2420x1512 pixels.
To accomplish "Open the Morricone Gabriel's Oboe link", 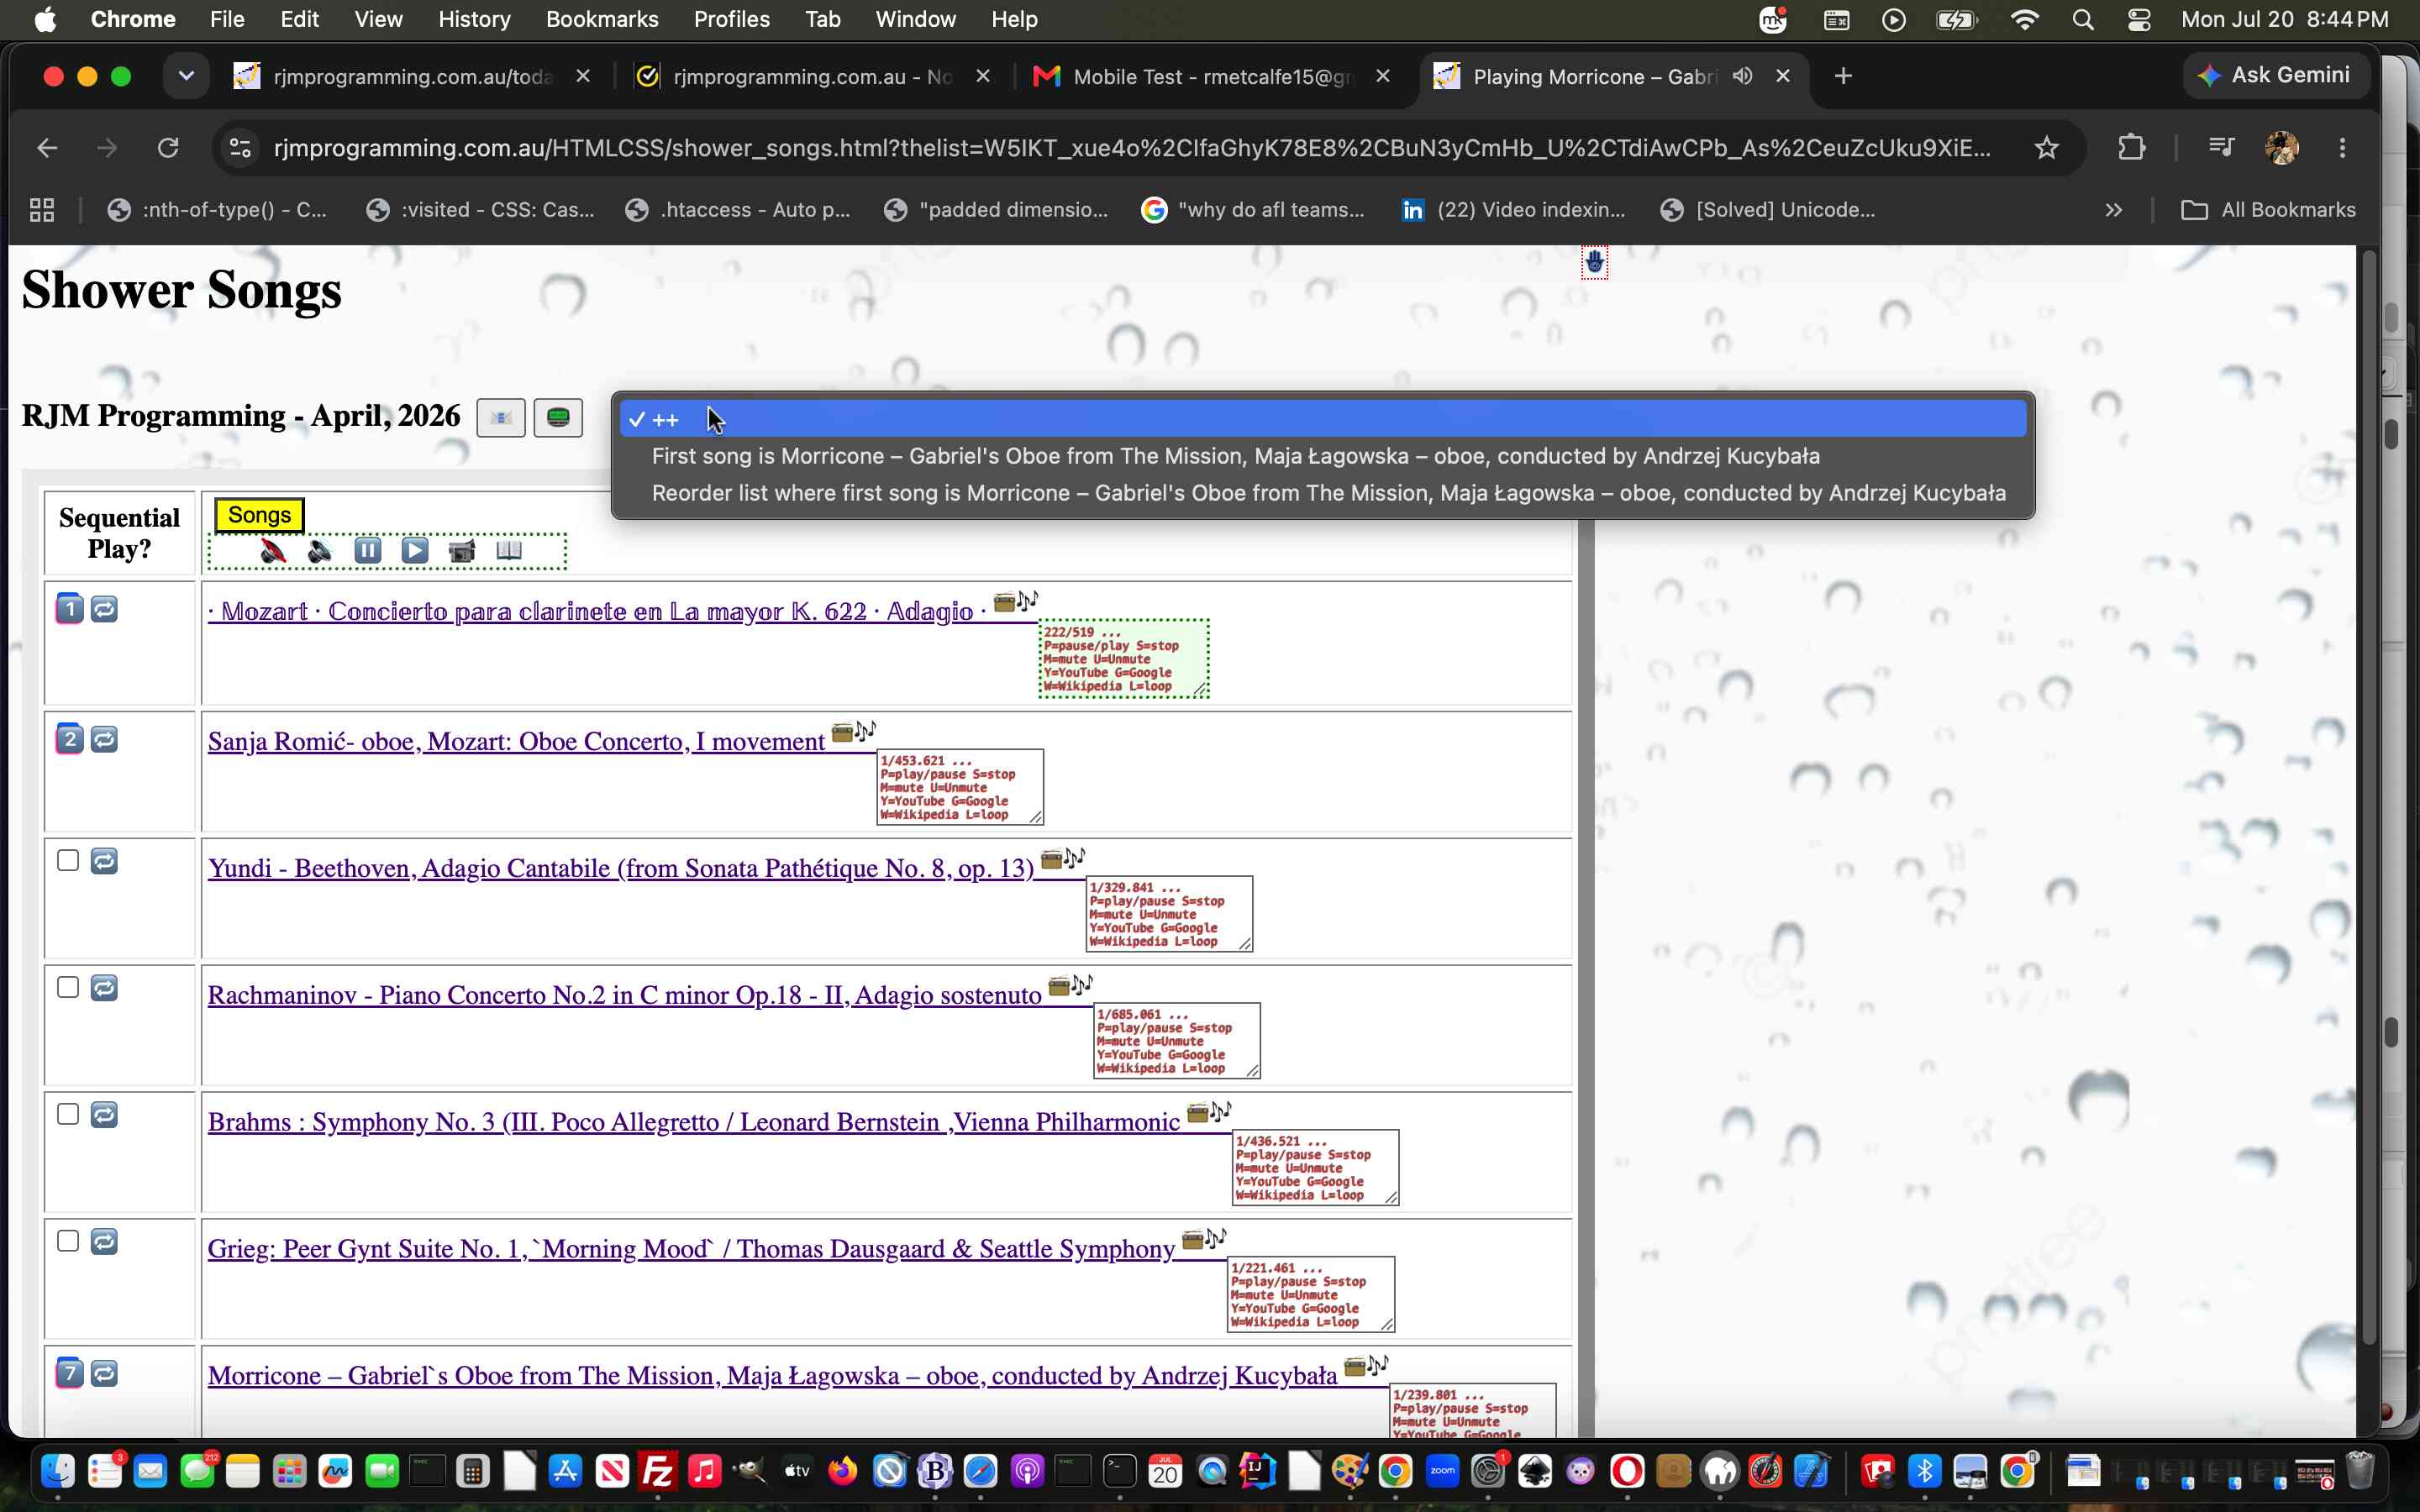I will (x=773, y=1376).
